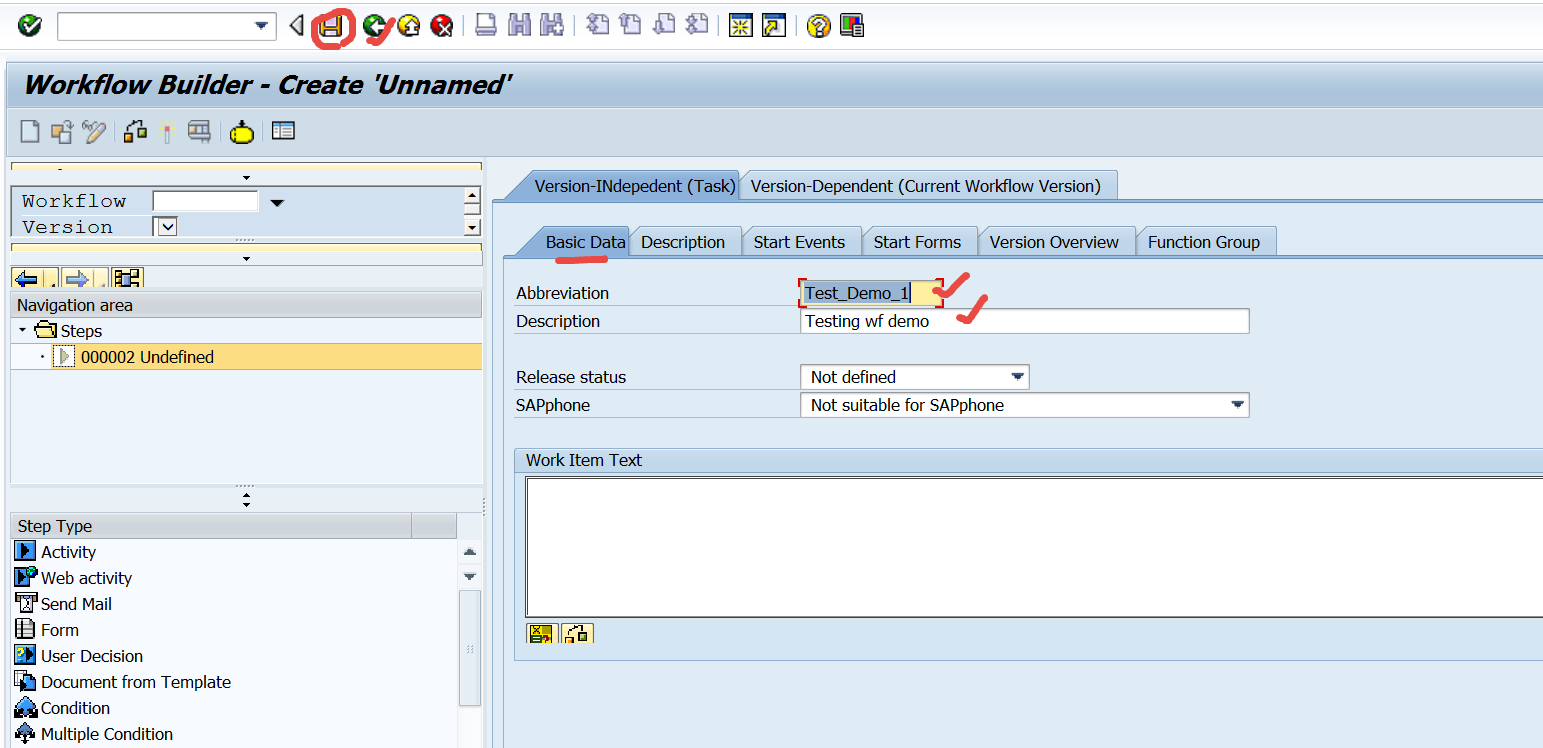1543x748 pixels.
Task: Cancel the transaction with the red X icon
Action: coord(443,27)
